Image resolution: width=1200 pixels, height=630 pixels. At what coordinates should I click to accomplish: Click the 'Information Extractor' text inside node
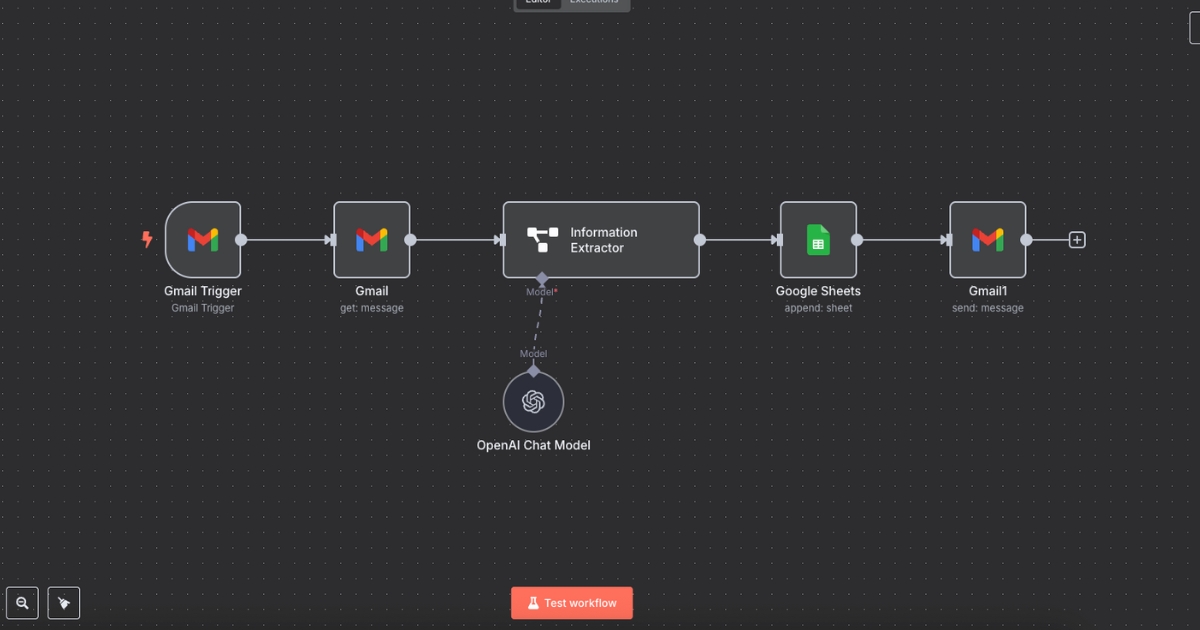coord(604,240)
